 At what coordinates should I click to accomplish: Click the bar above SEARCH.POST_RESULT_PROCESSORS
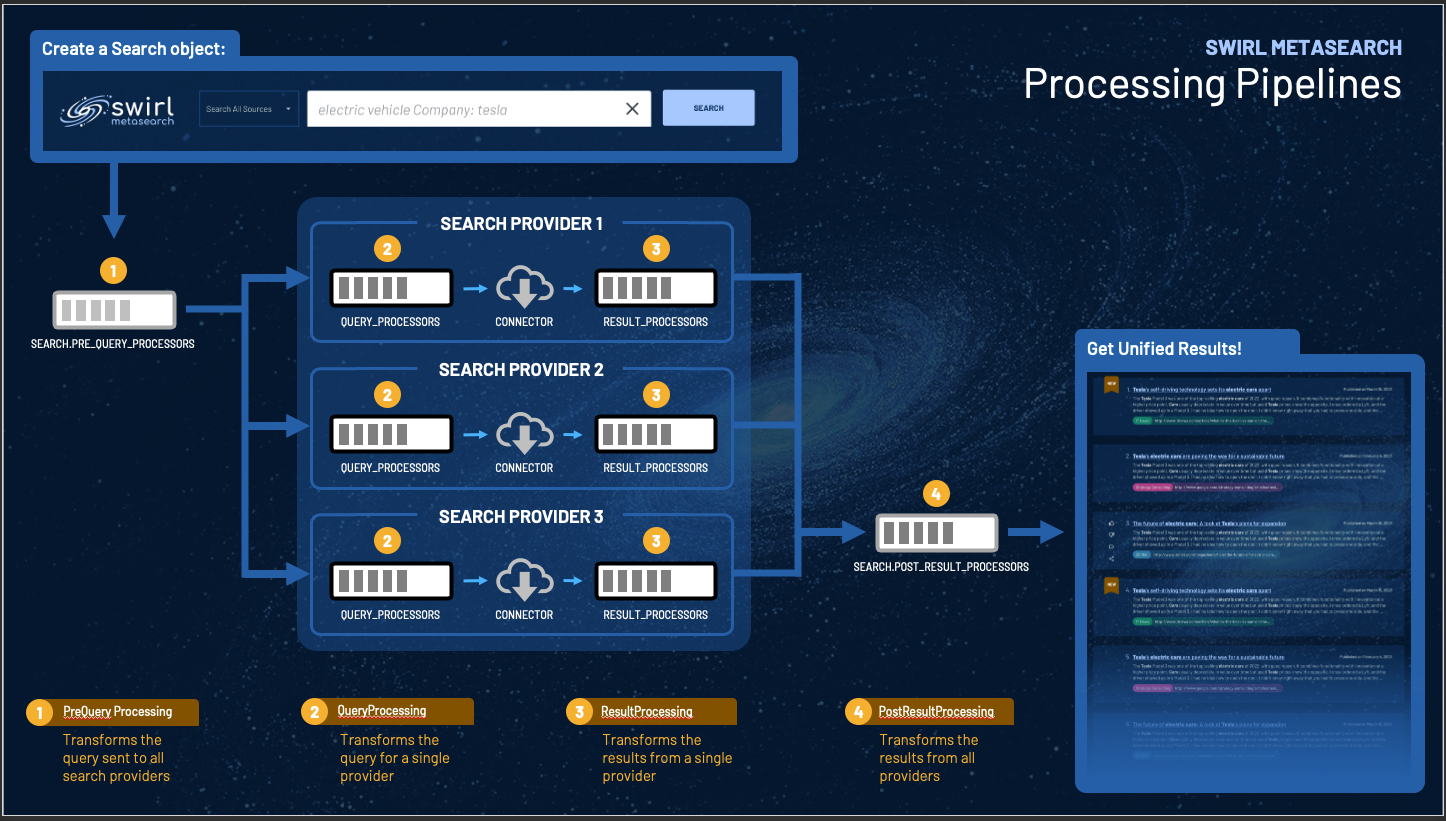coord(937,533)
